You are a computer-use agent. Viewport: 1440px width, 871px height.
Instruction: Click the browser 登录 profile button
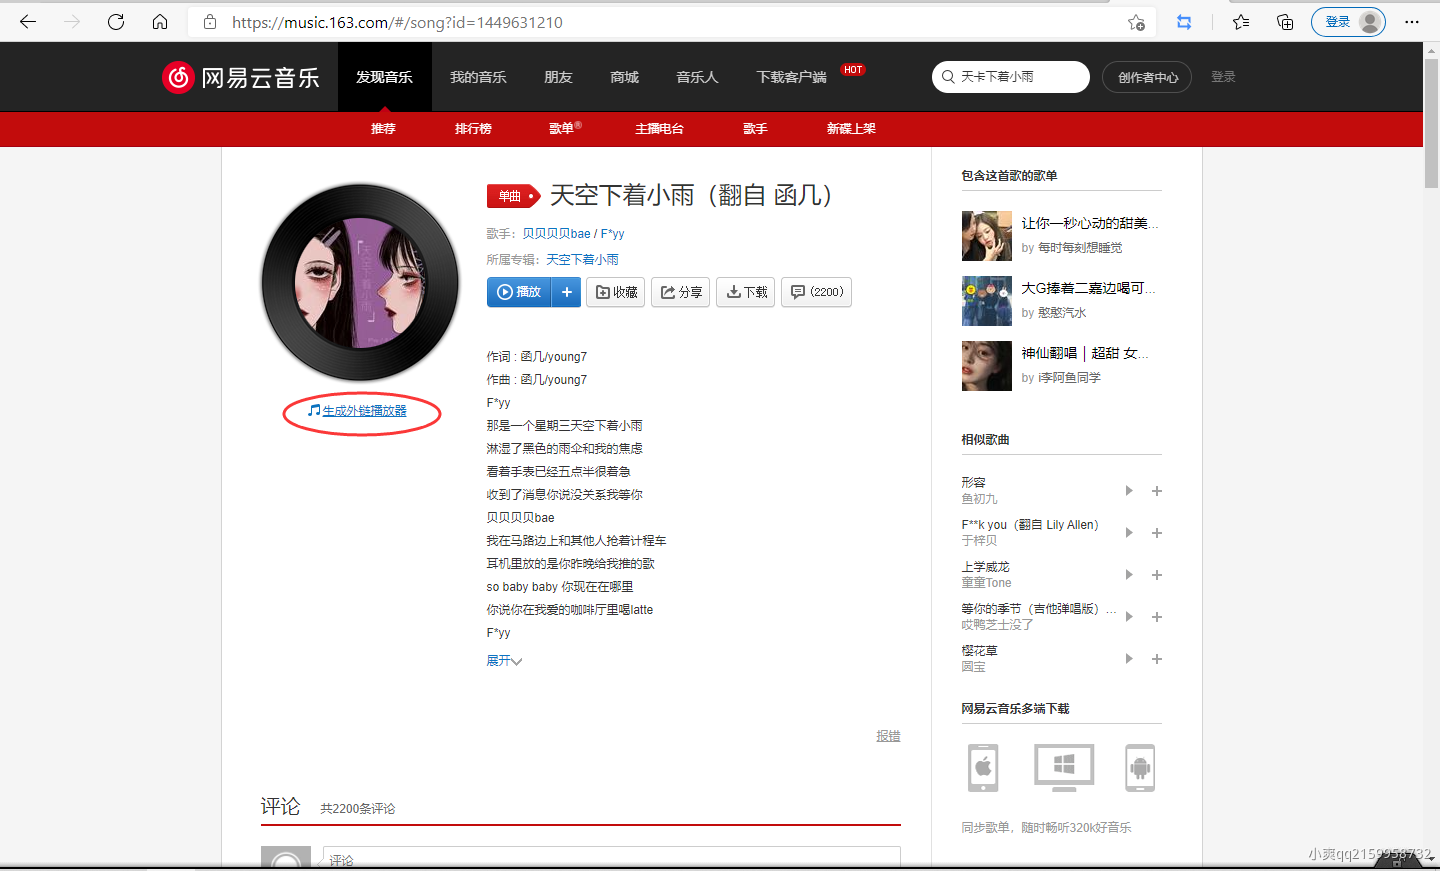click(1348, 22)
